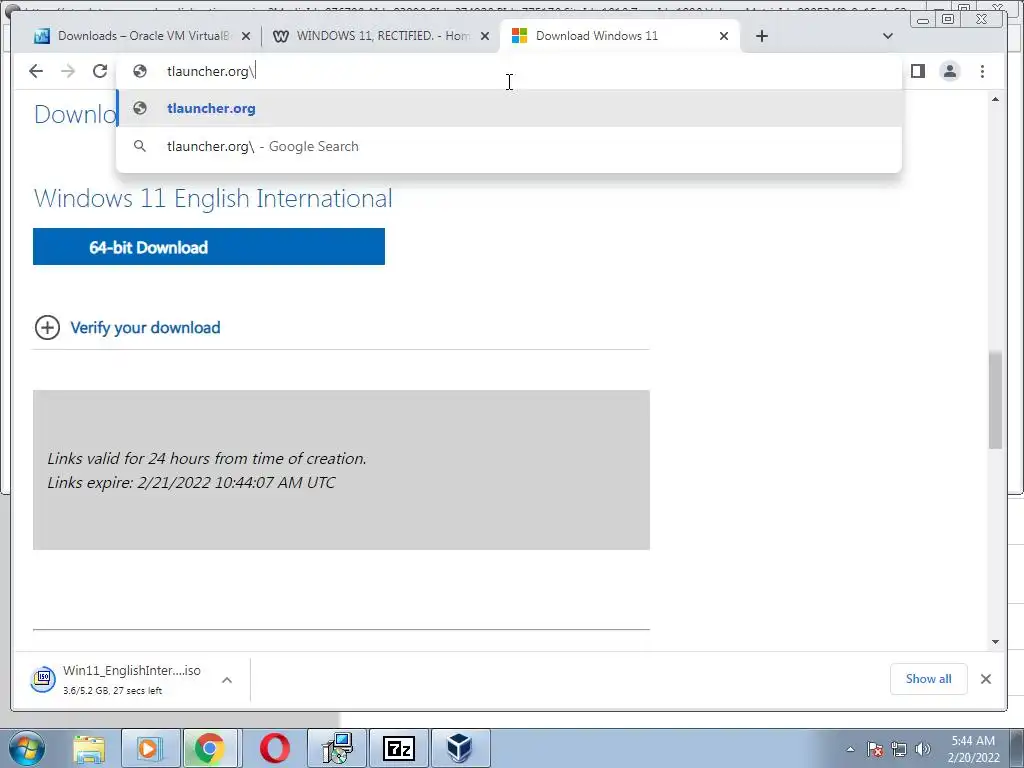Click the 64-bit Download button
This screenshot has height=768, width=1024.
point(209,247)
